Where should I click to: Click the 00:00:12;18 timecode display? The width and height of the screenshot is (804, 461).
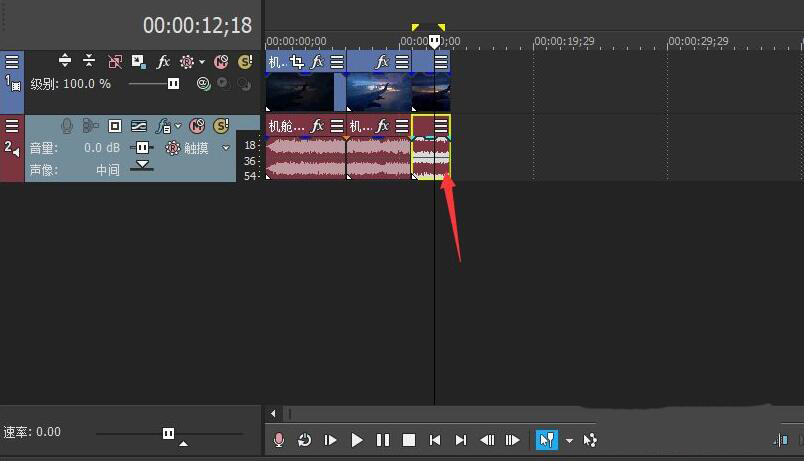click(197, 25)
